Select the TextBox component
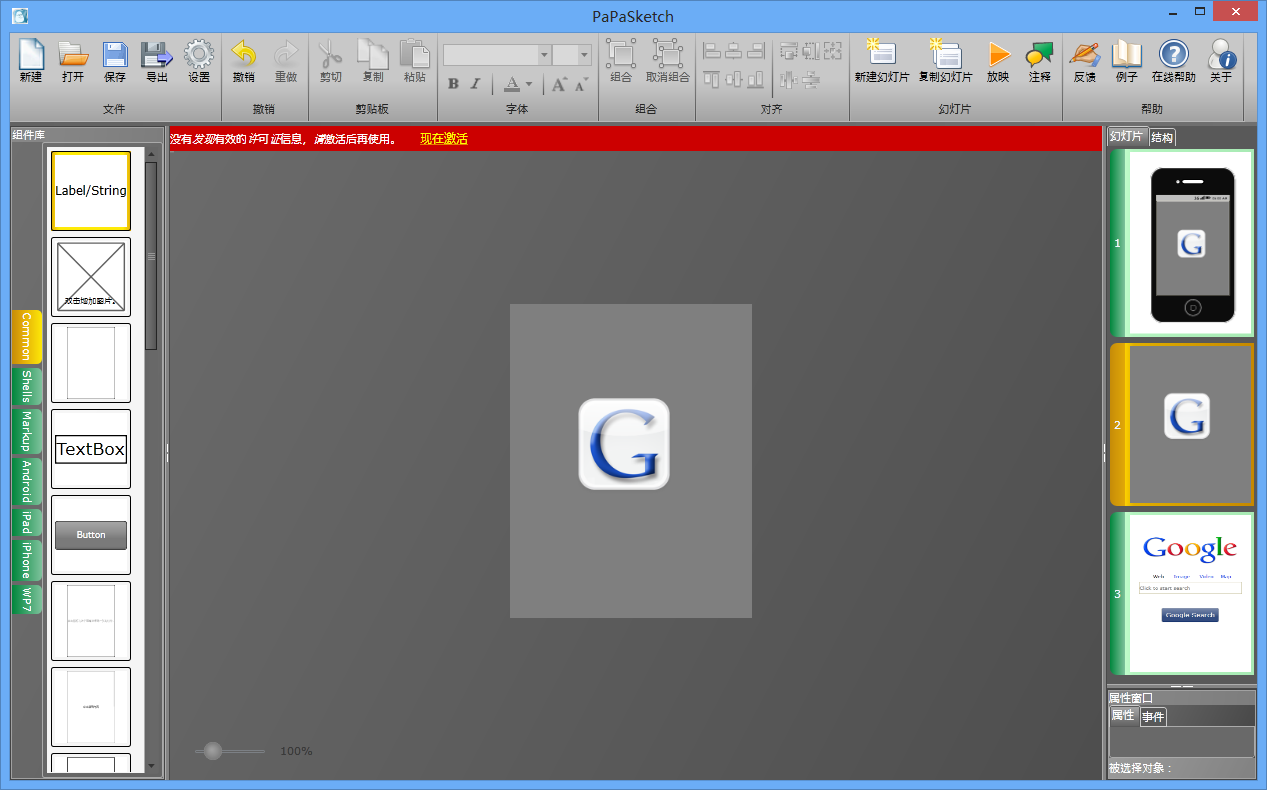The image size is (1267, 790). pos(91,449)
